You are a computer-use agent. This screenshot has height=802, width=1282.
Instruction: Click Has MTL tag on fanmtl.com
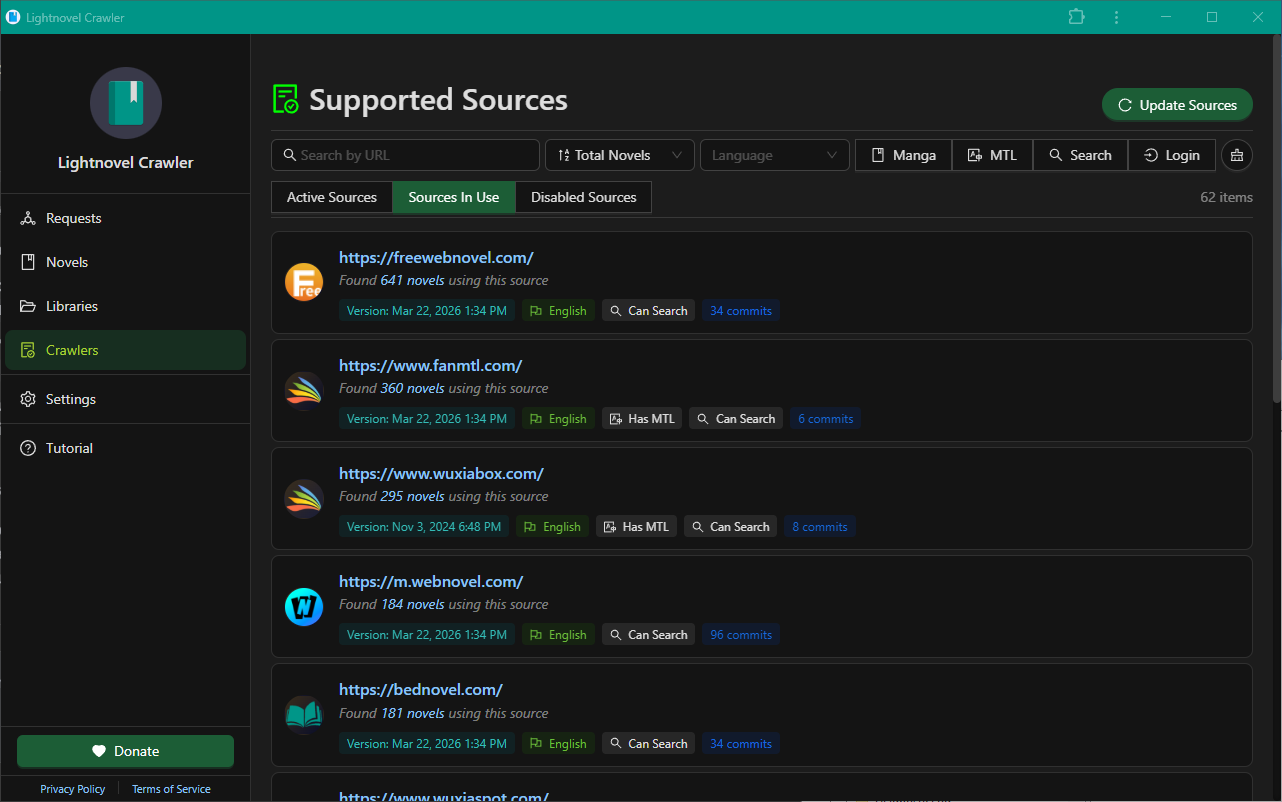tap(642, 419)
